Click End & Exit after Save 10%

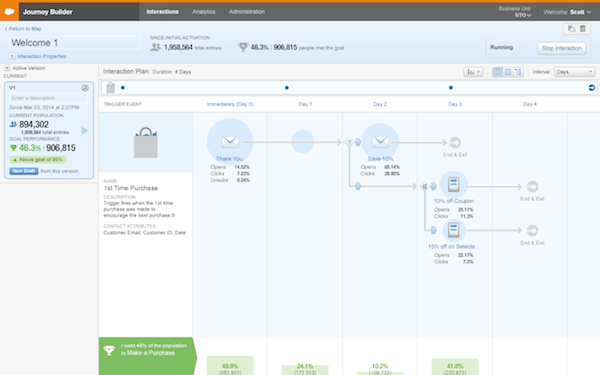pos(455,143)
